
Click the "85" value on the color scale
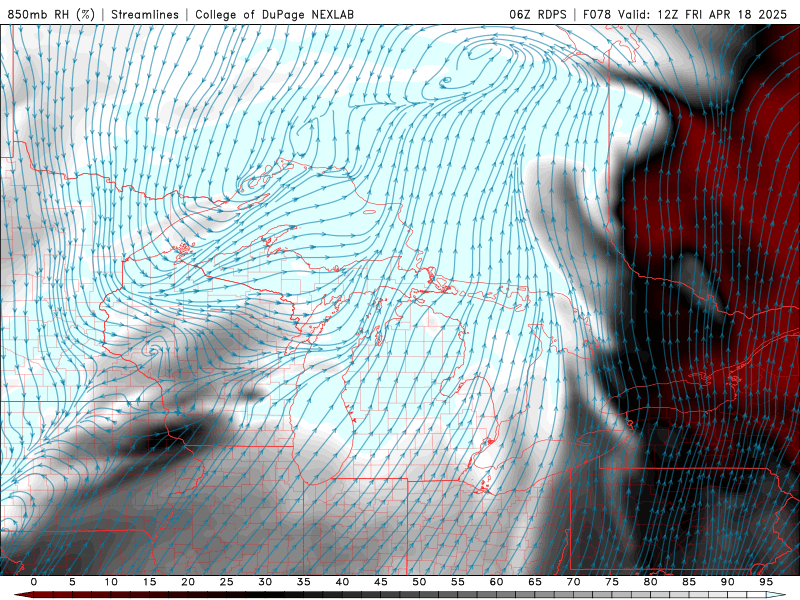[689, 582]
